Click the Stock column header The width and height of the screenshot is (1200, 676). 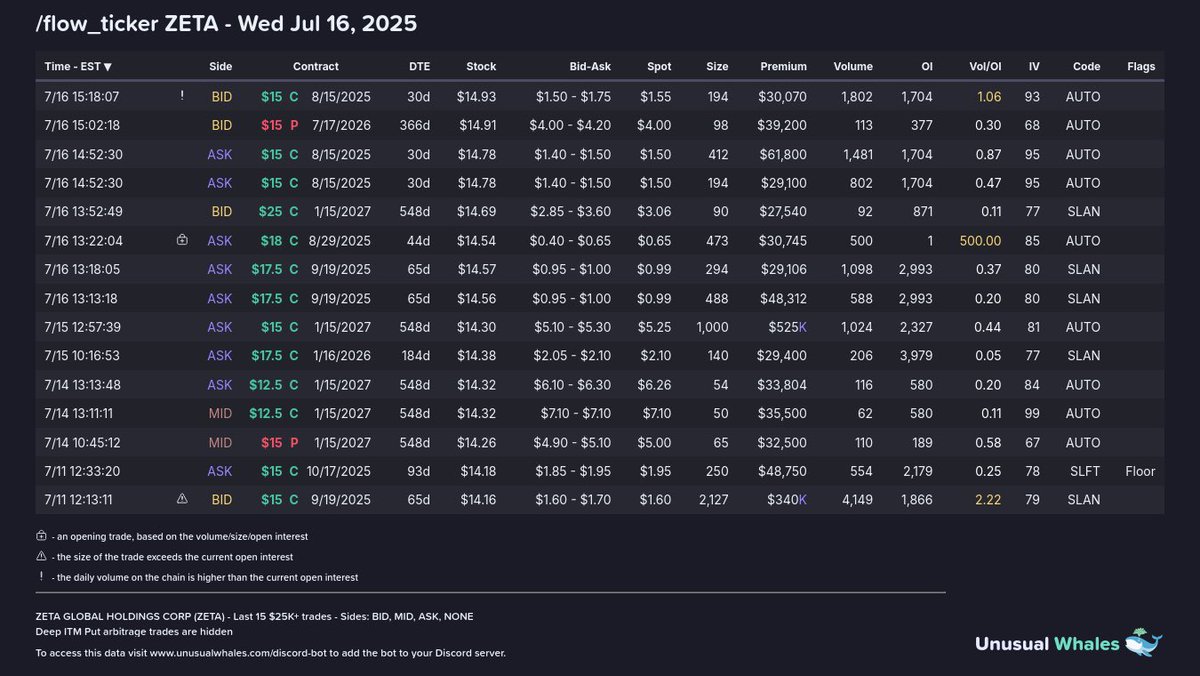[x=481, y=67]
